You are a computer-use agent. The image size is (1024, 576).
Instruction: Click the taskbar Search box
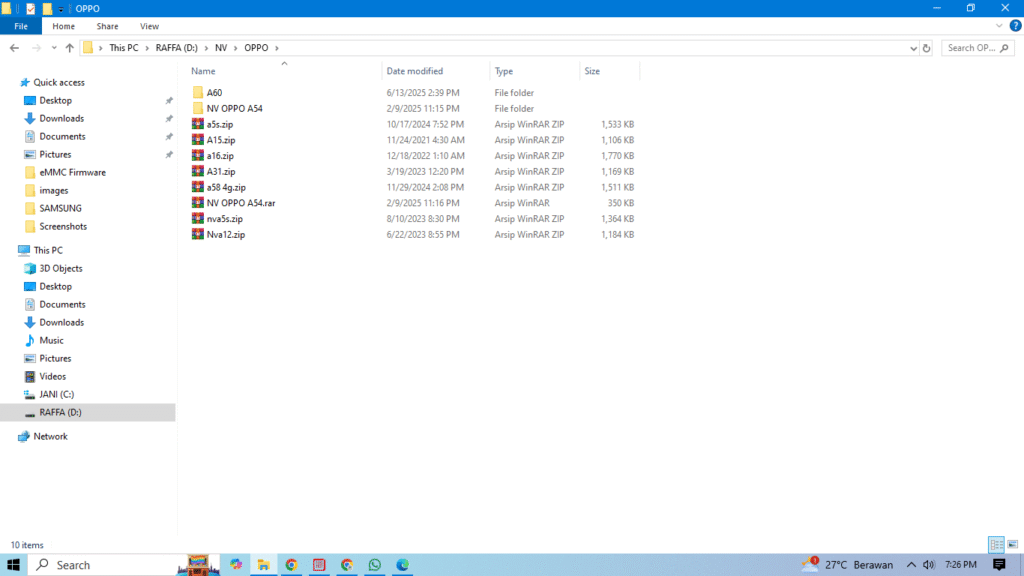pyautogui.click(x=124, y=565)
